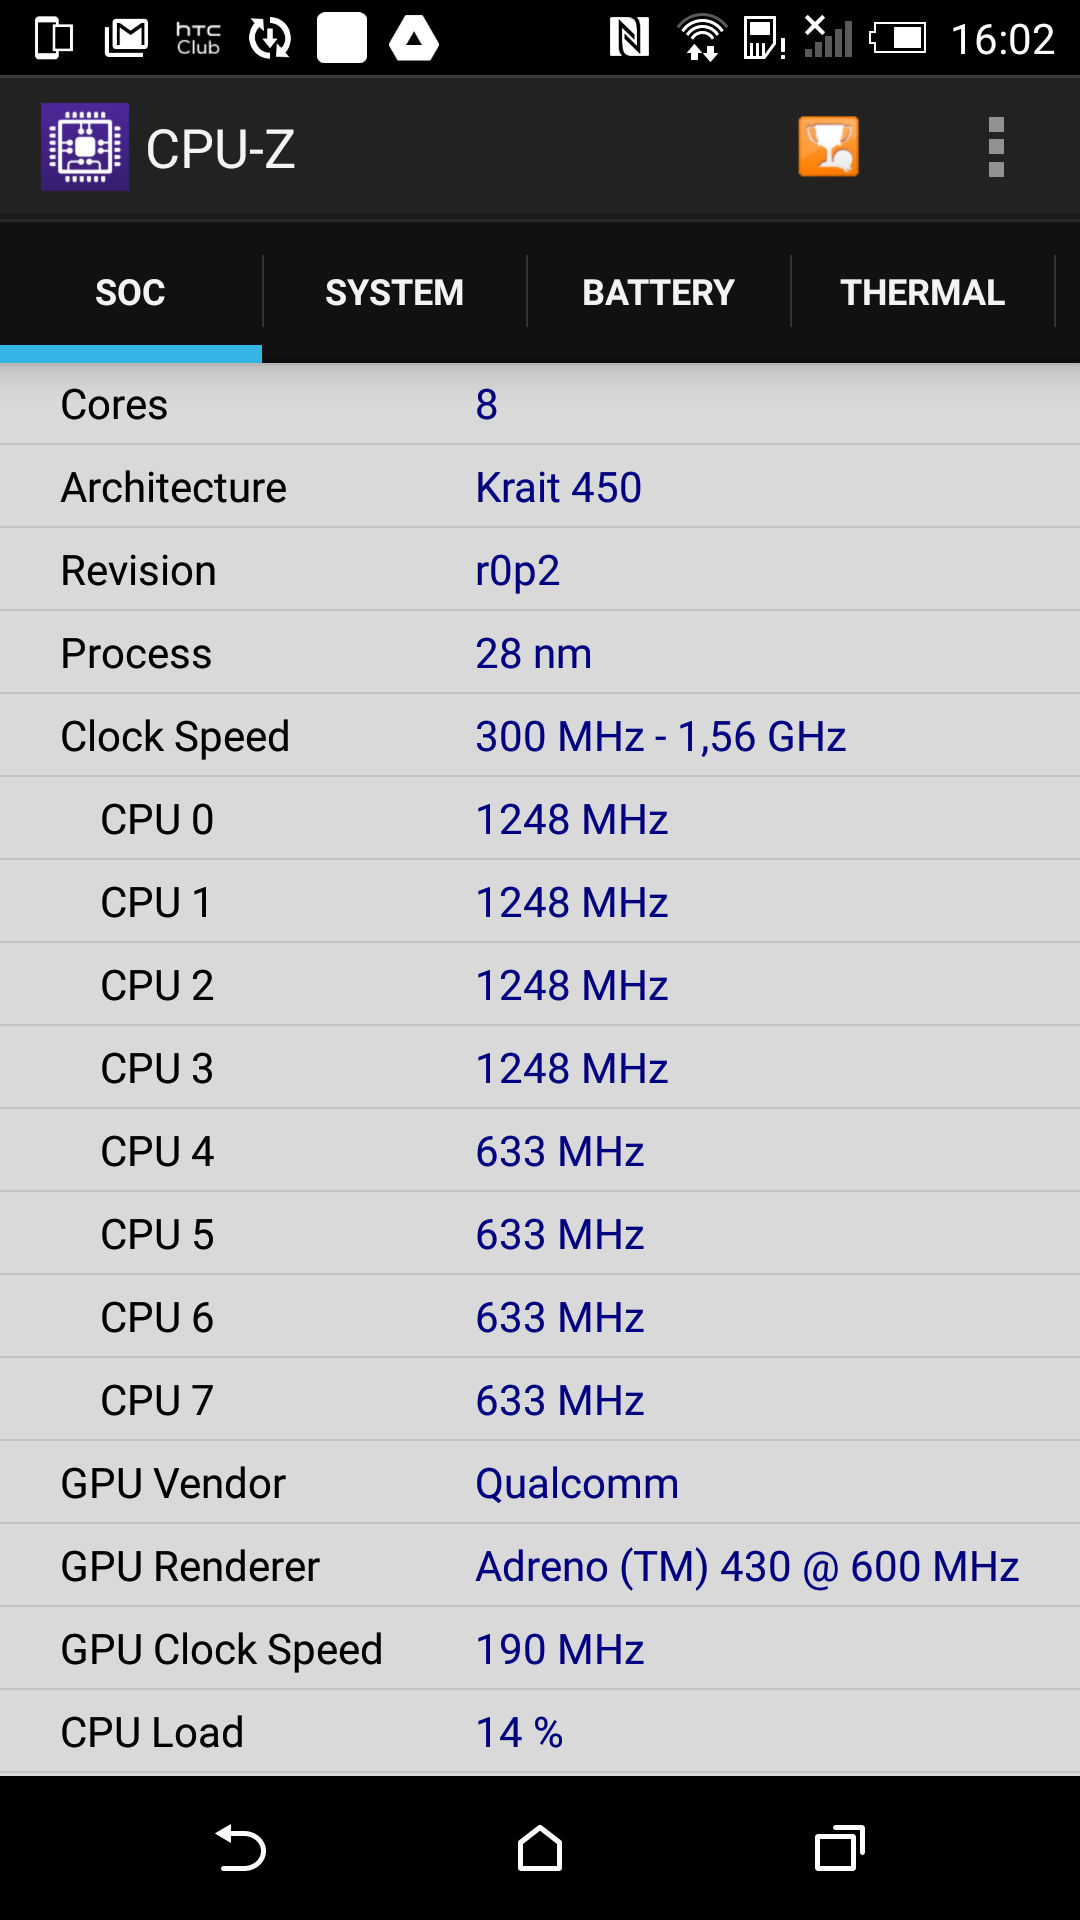Tap the Clock Speed row
This screenshot has height=1920, width=1080.
tap(540, 736)
